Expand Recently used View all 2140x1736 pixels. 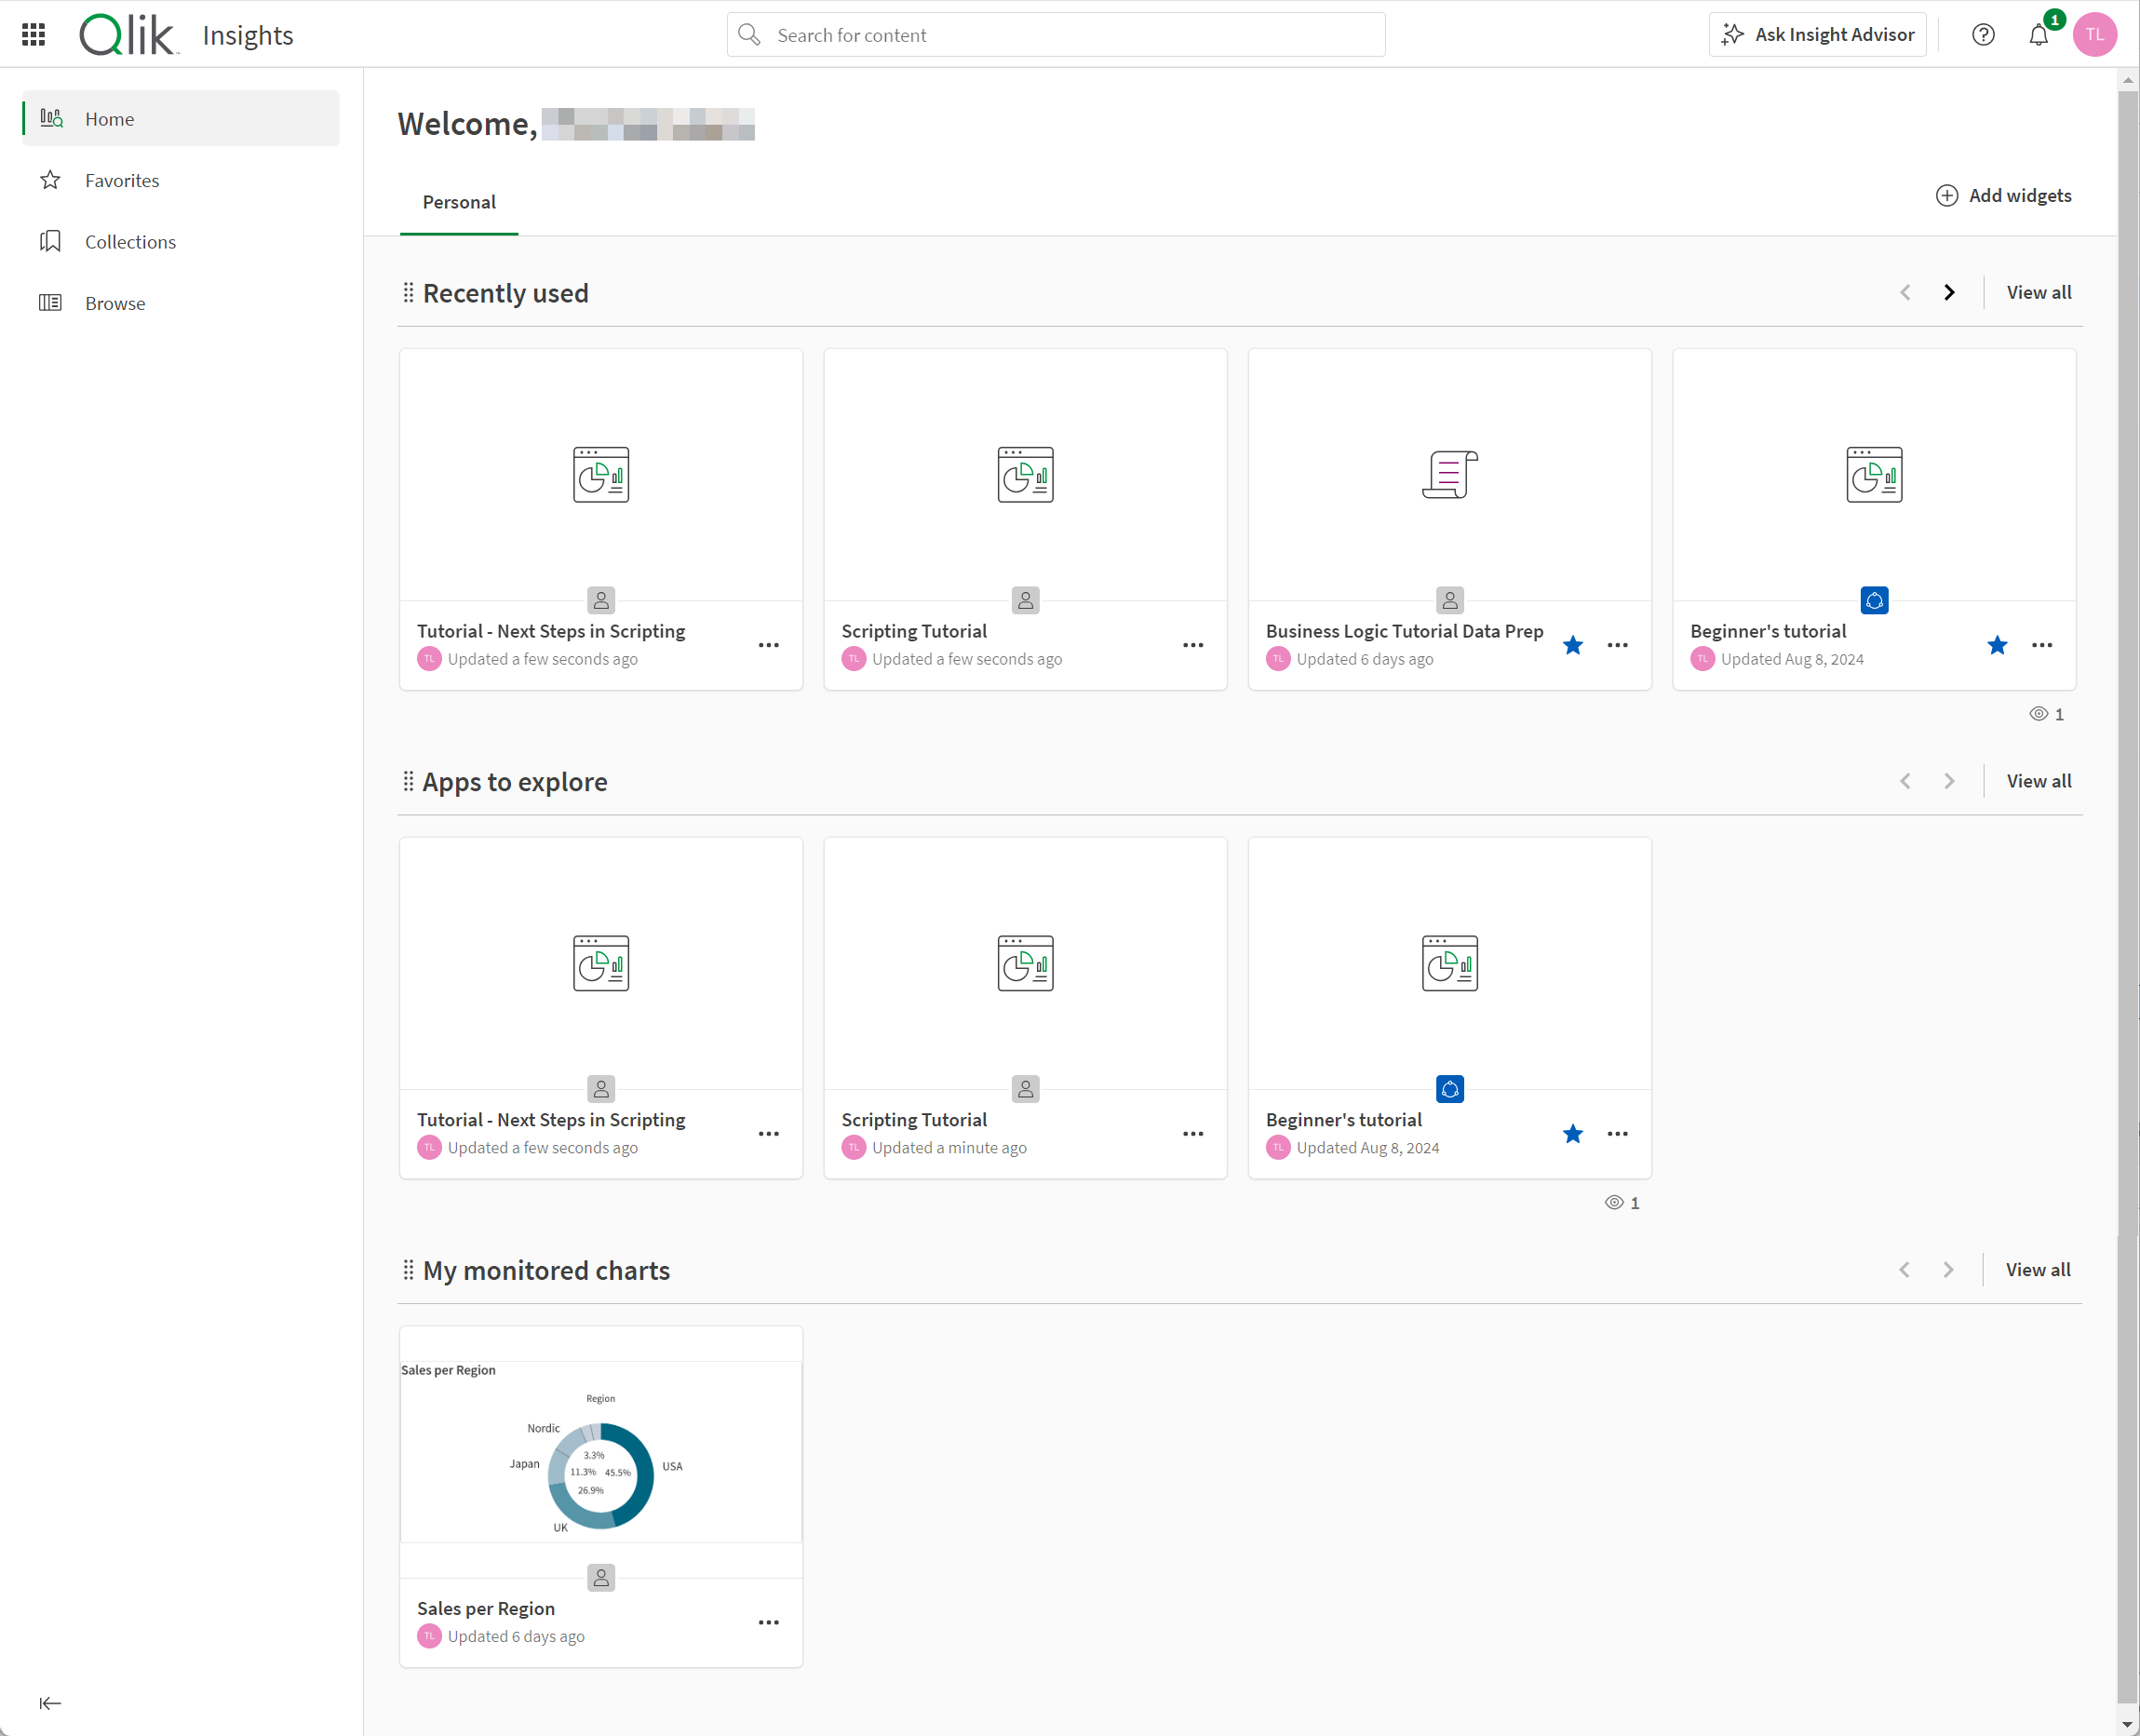2039,292
